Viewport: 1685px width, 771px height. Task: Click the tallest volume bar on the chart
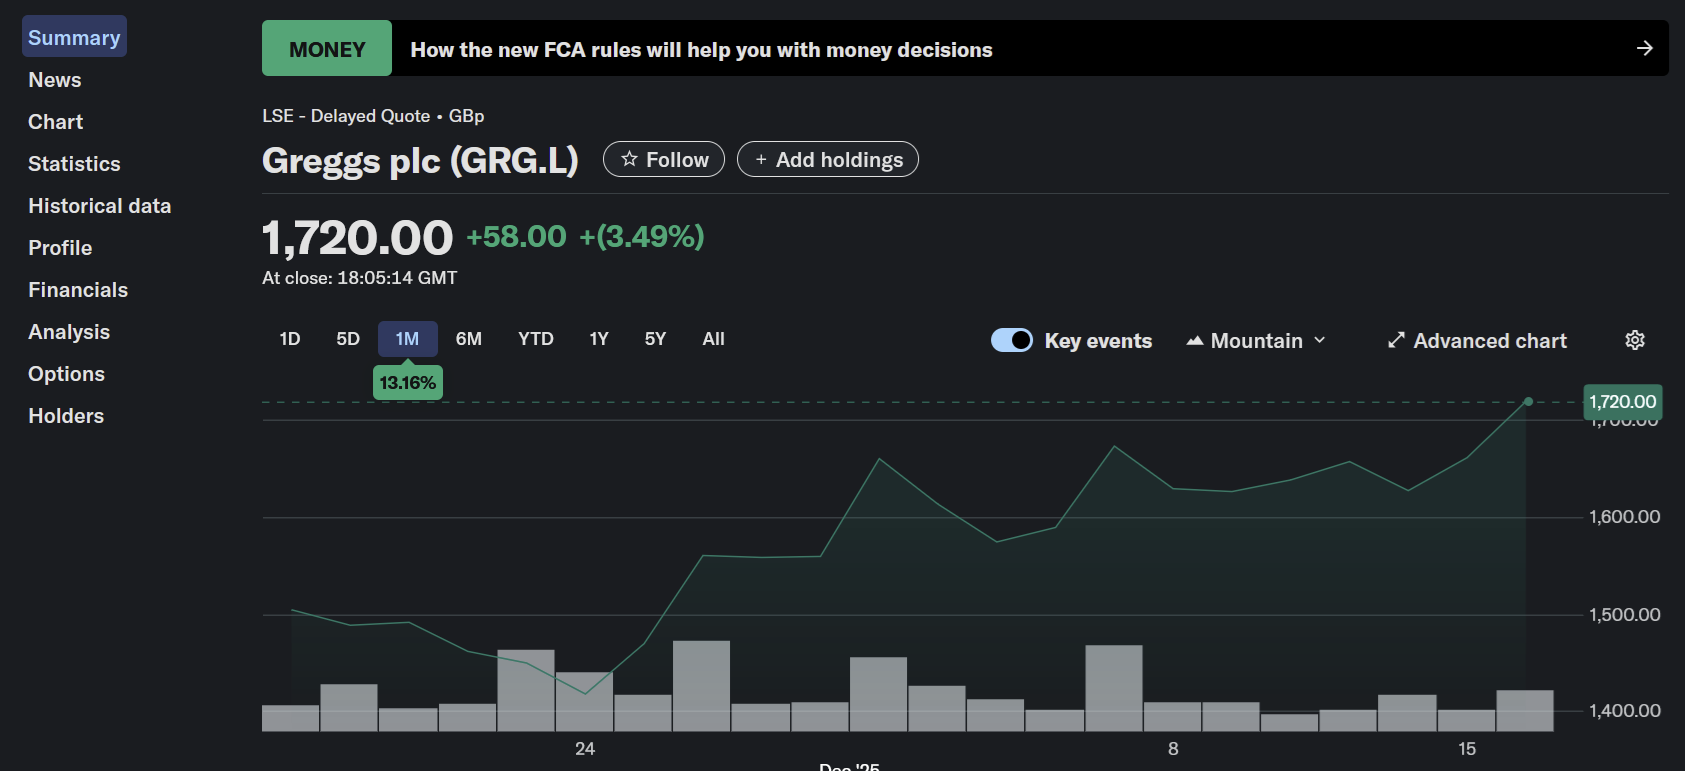pos(701,686)
